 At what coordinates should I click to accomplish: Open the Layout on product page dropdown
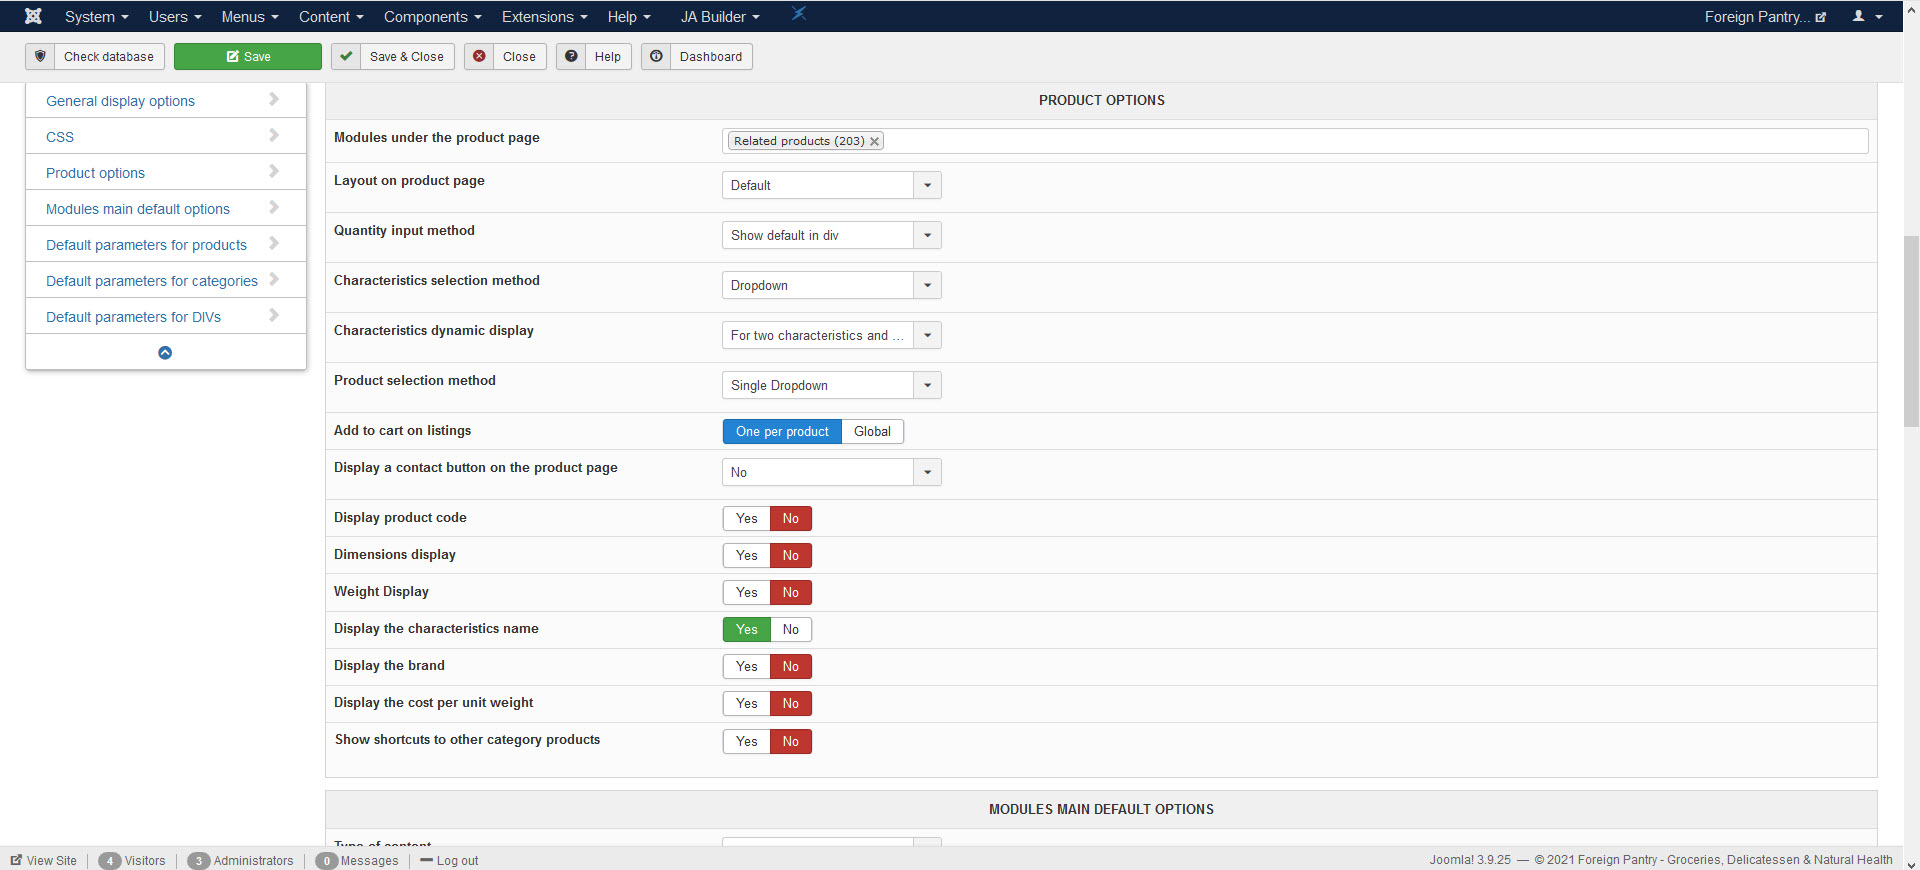point(831,185)
